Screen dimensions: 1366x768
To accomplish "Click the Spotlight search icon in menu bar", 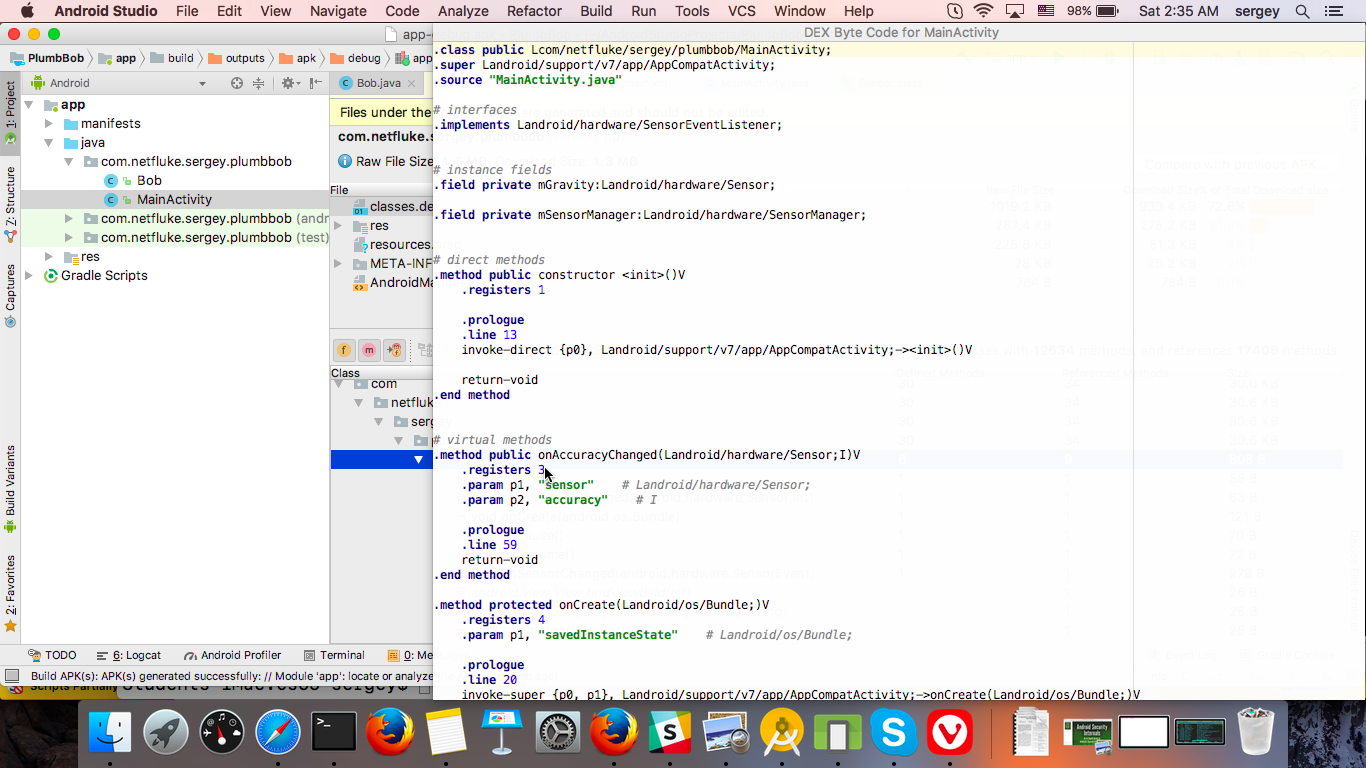I will pyautogui.click(x=1302, y=11).
